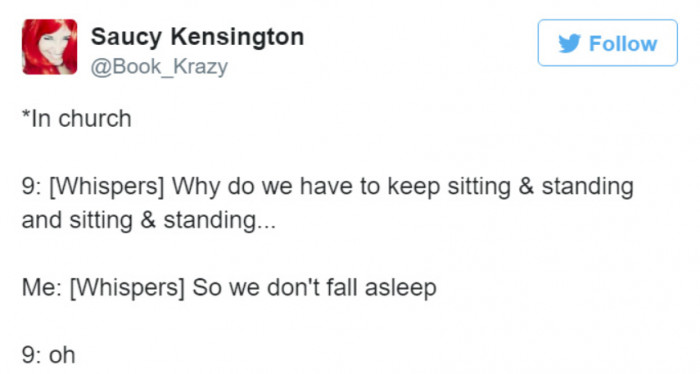700x374 pixels.
Task: Visit the @Book_Krazy handle link
Action: 159,67
